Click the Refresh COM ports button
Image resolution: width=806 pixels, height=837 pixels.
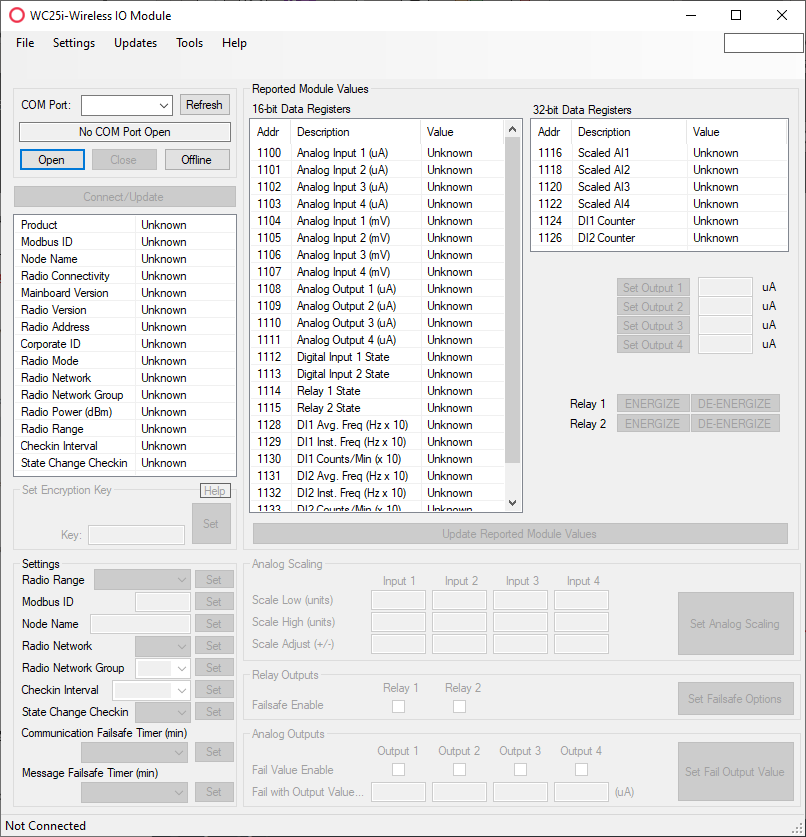tap(204, 105)
